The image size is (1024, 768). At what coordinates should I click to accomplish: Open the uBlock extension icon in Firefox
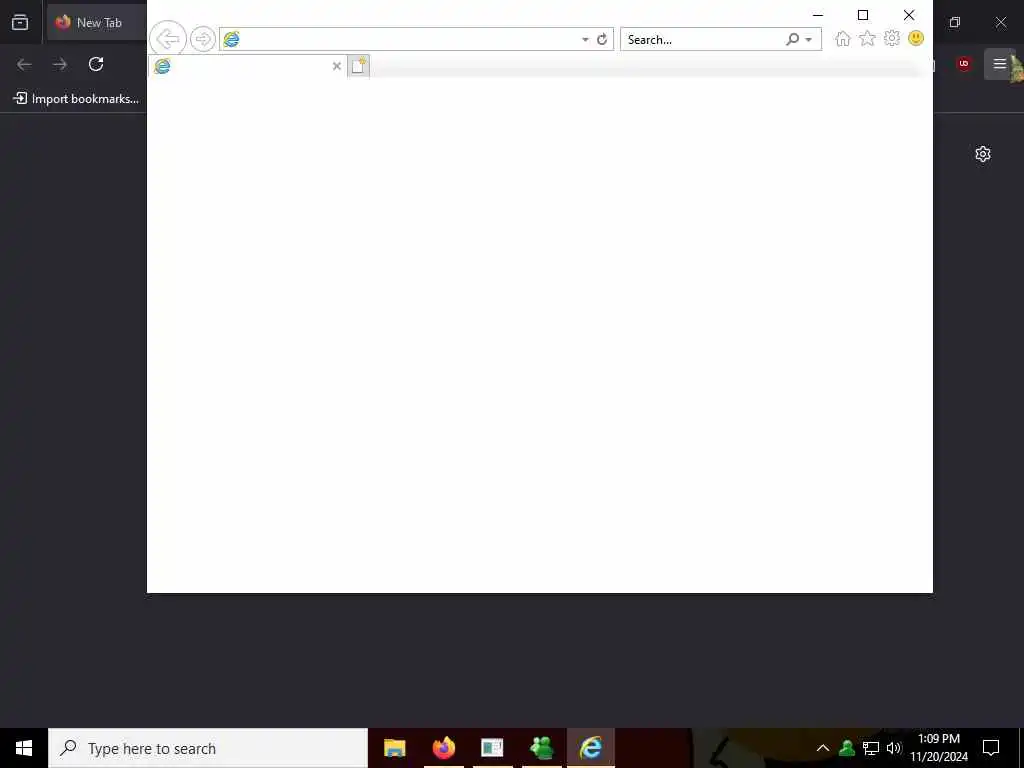pos(963,64)
